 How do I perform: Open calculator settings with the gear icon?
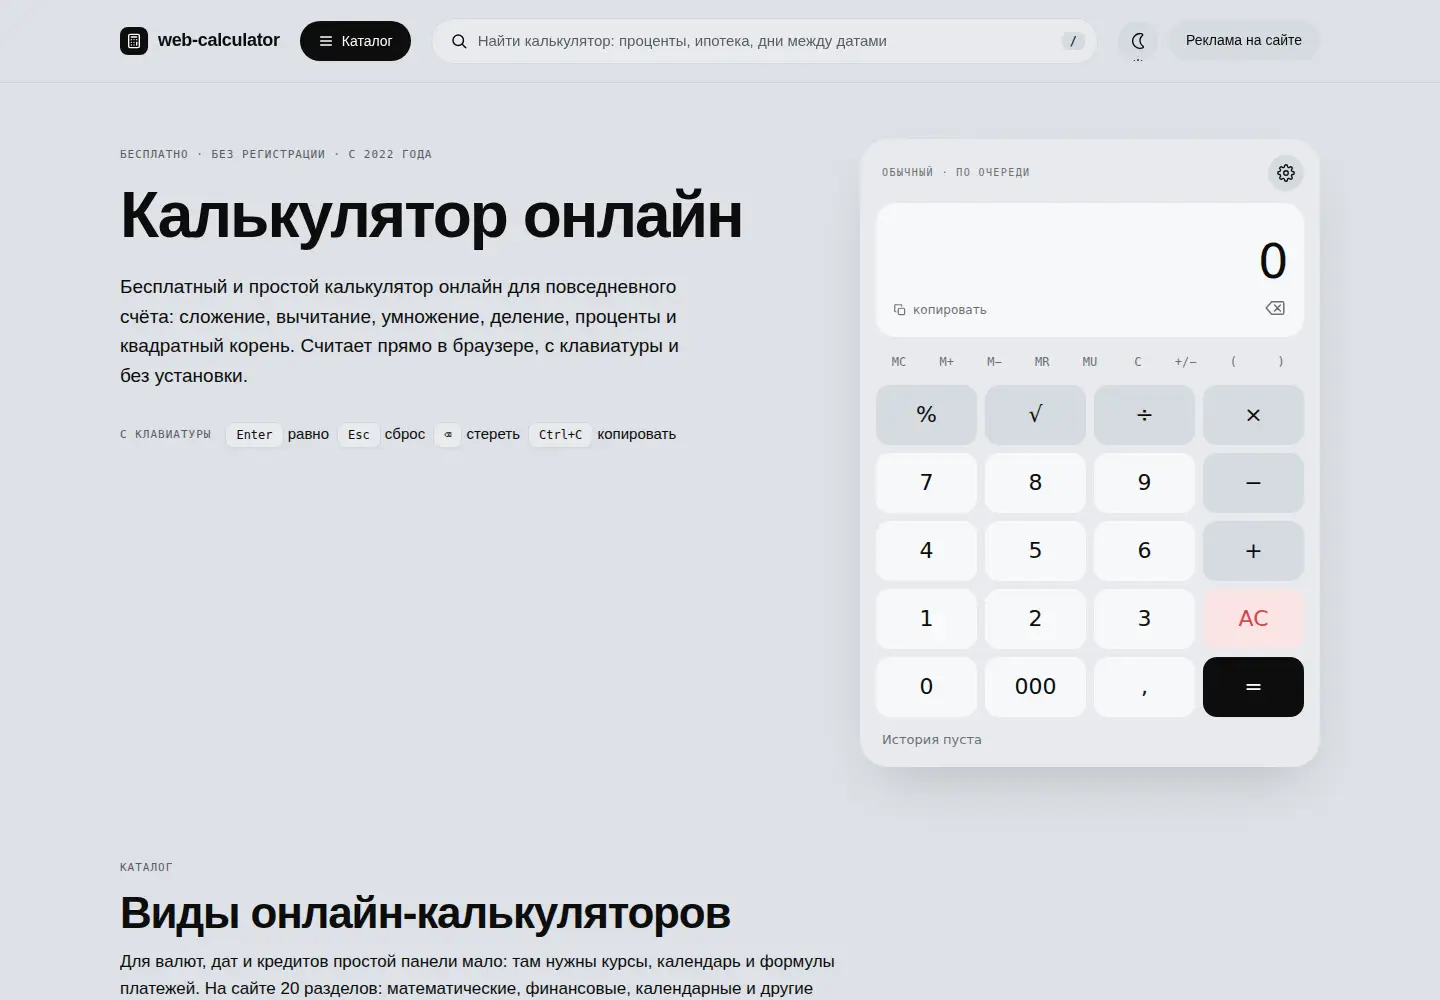pyautogui.click(x=1286, y=173)
